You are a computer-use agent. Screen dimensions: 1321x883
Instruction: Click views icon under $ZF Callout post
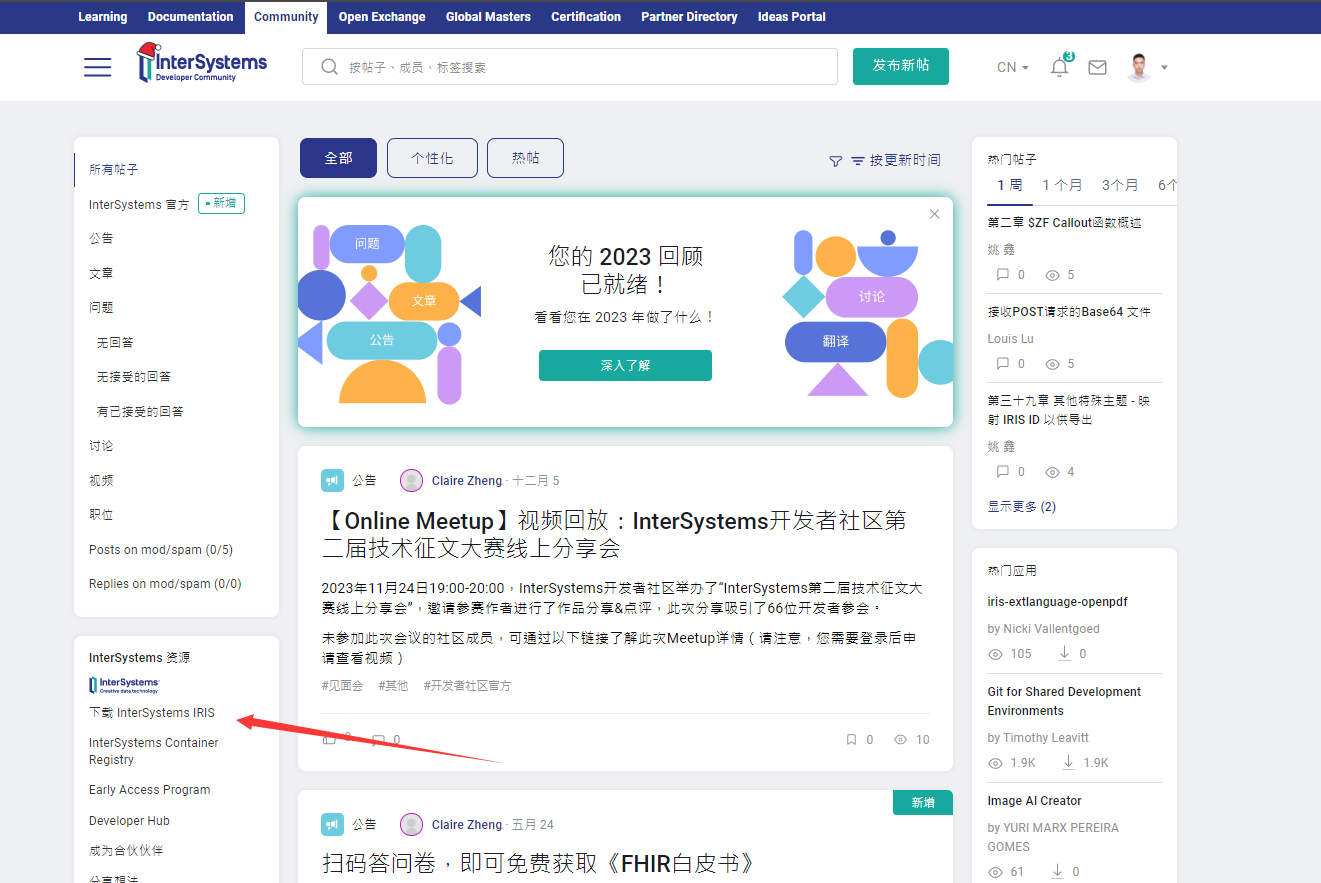click(x=1052, y=275)
